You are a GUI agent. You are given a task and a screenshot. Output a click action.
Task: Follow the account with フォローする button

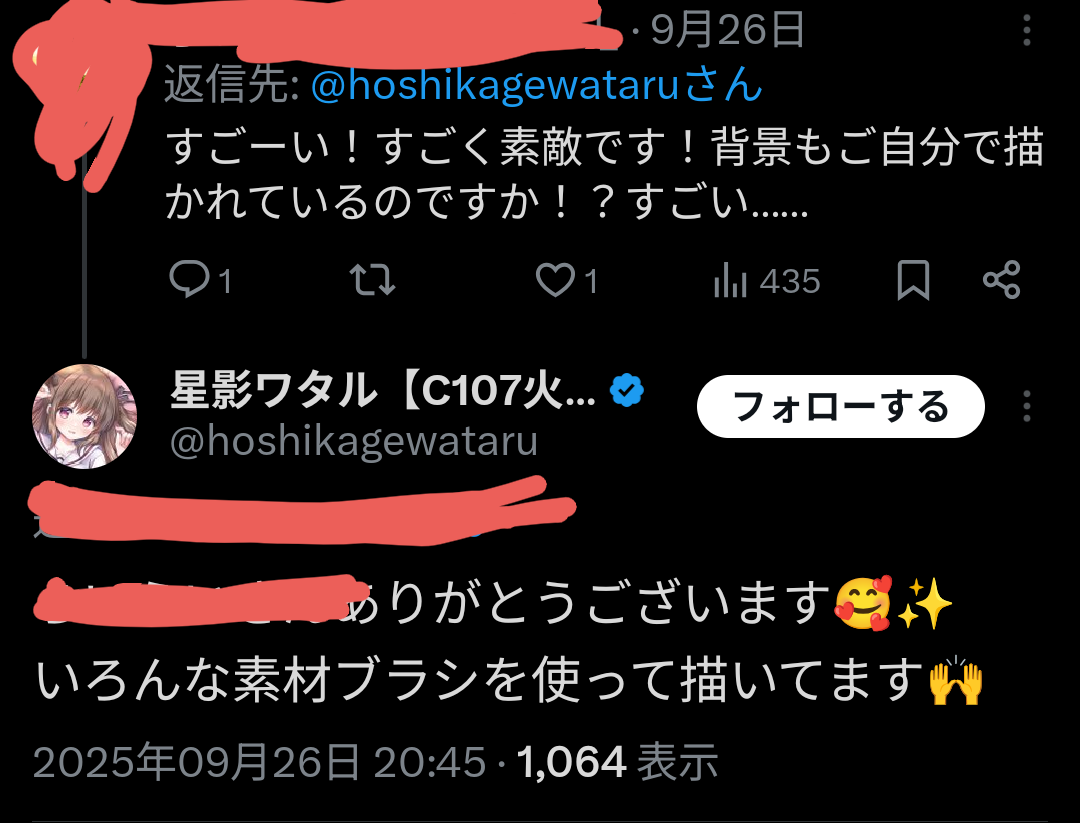coord(840,406)
